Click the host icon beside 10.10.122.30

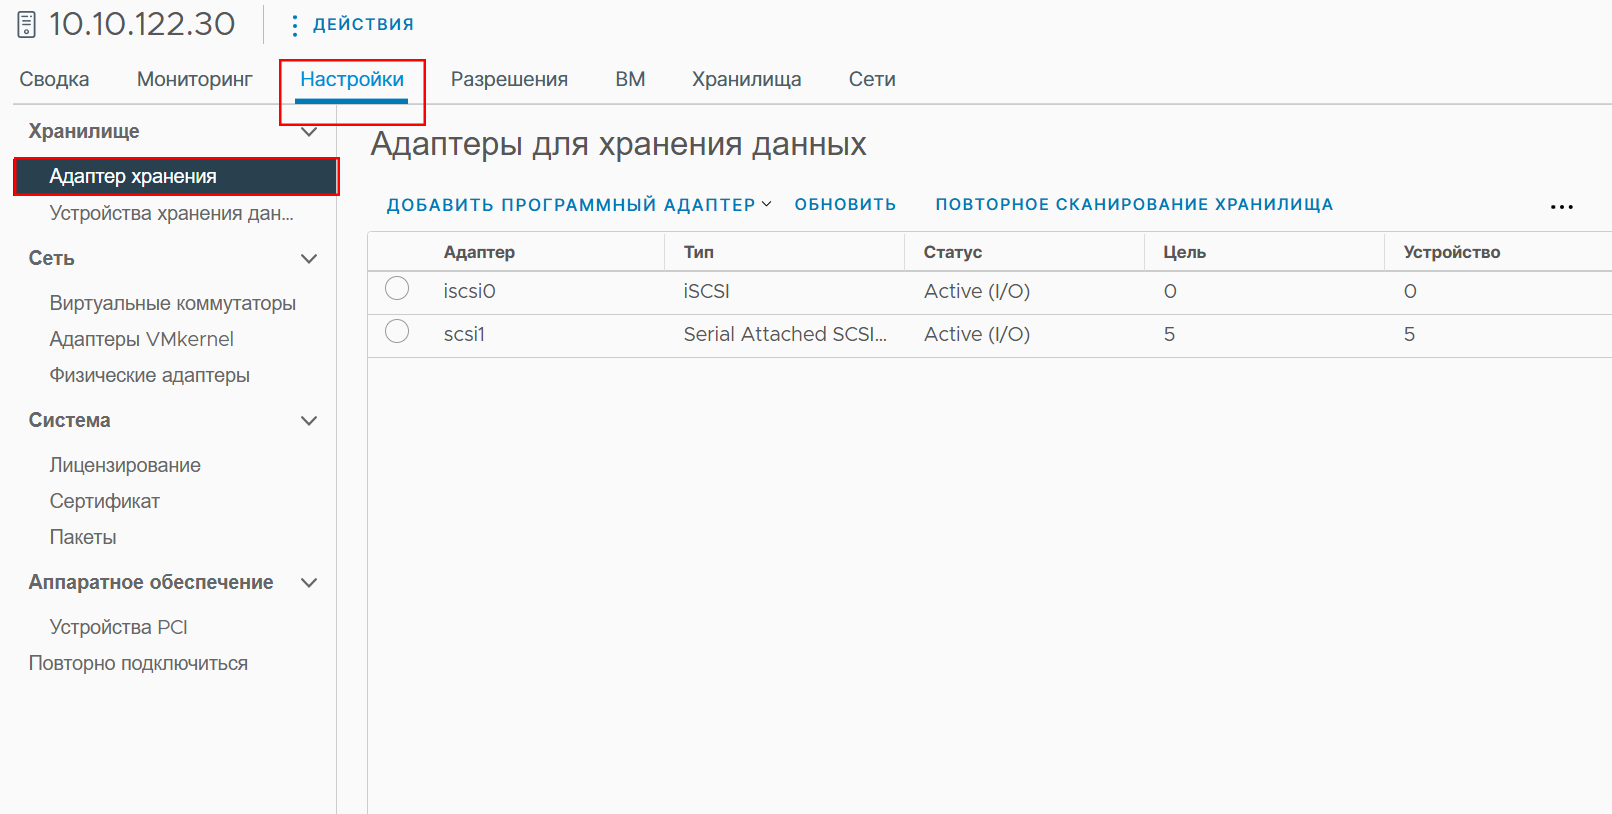pyautogui.click(x=27, y=24)
